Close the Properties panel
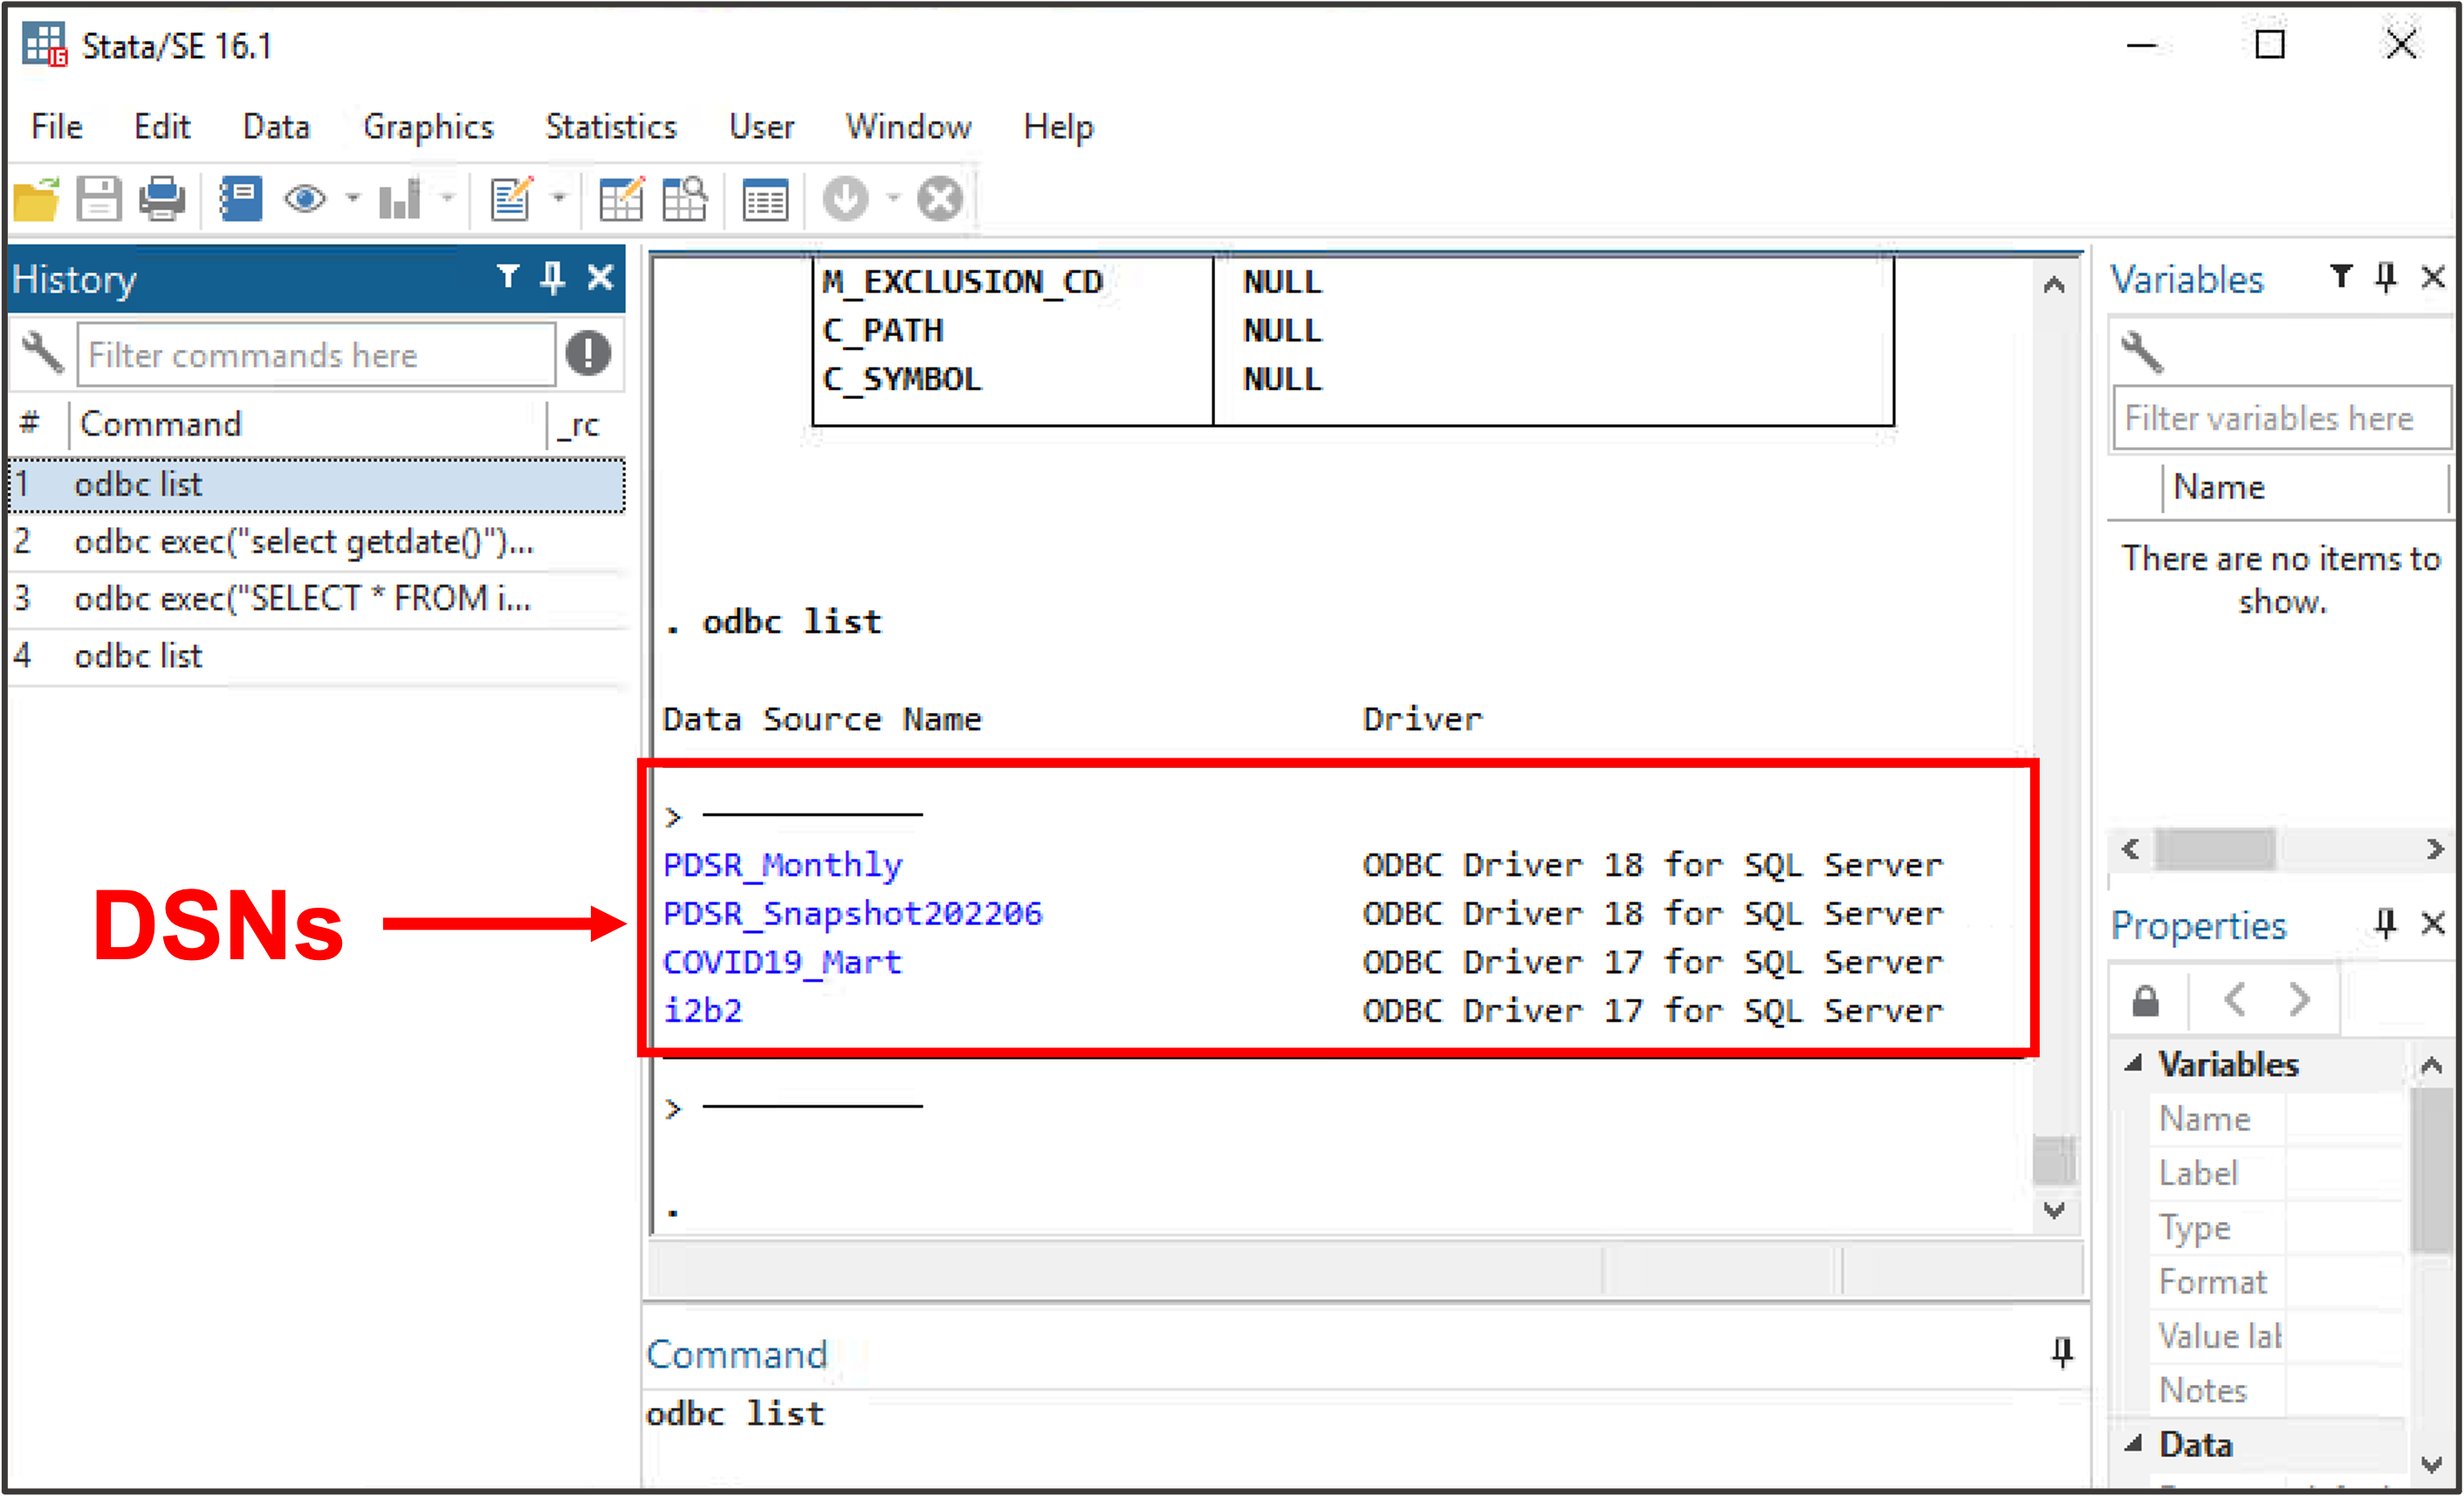Screen dimensions: 2464x1496 click(2433, 923)
